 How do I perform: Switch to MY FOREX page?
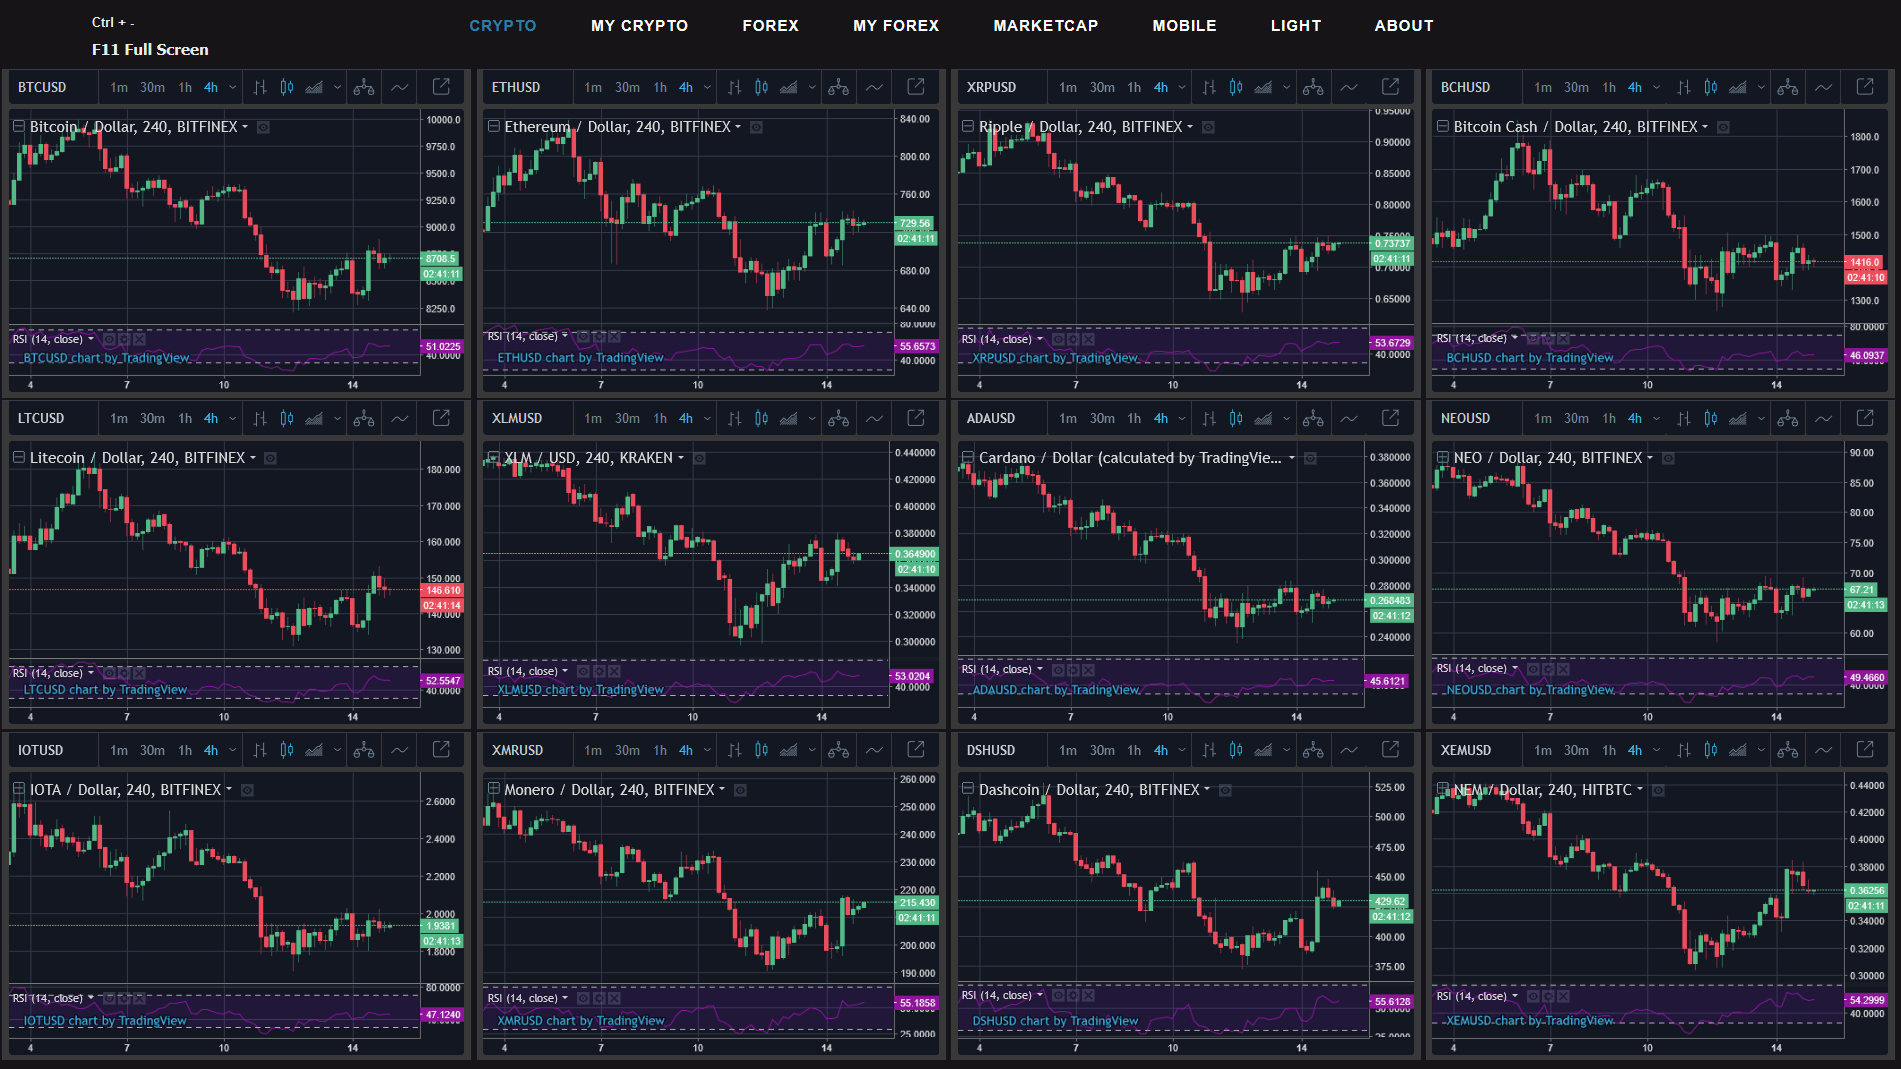click(896, 26)
